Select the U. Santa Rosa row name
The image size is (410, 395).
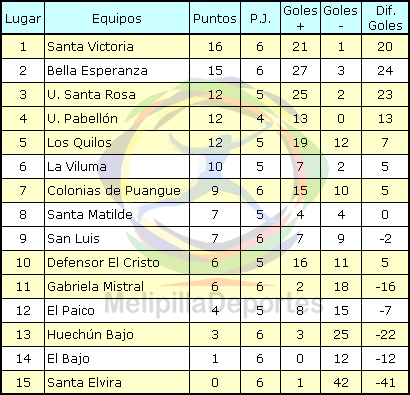[x=91, y=95]
